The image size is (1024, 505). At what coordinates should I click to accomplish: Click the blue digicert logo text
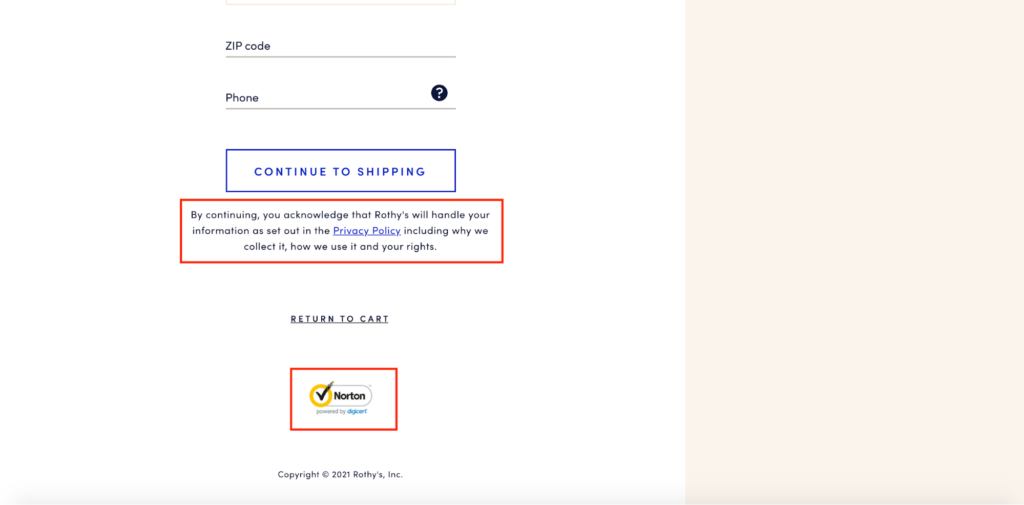pyautogui.click(x=357, y=412)
